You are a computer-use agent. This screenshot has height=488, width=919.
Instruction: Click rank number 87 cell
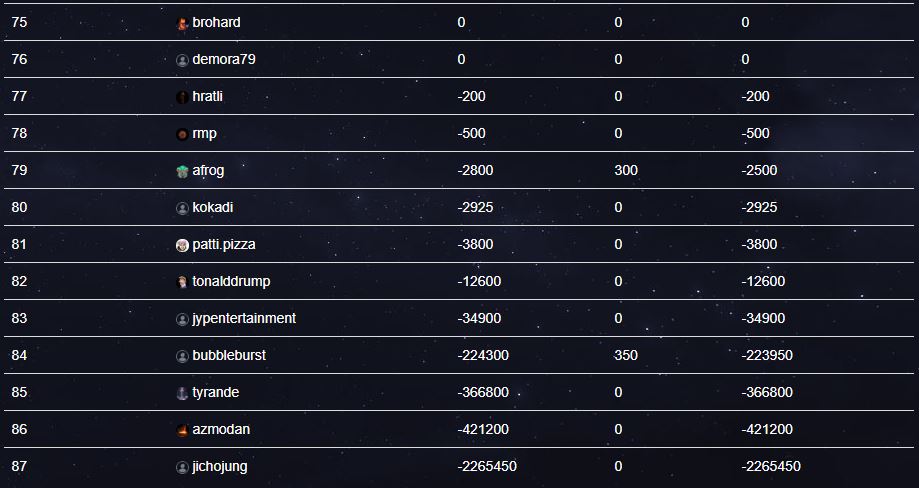[19, 466]
